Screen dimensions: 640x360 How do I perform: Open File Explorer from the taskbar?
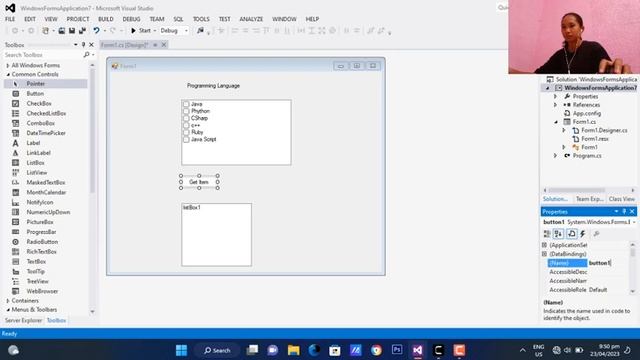point(293,350)
